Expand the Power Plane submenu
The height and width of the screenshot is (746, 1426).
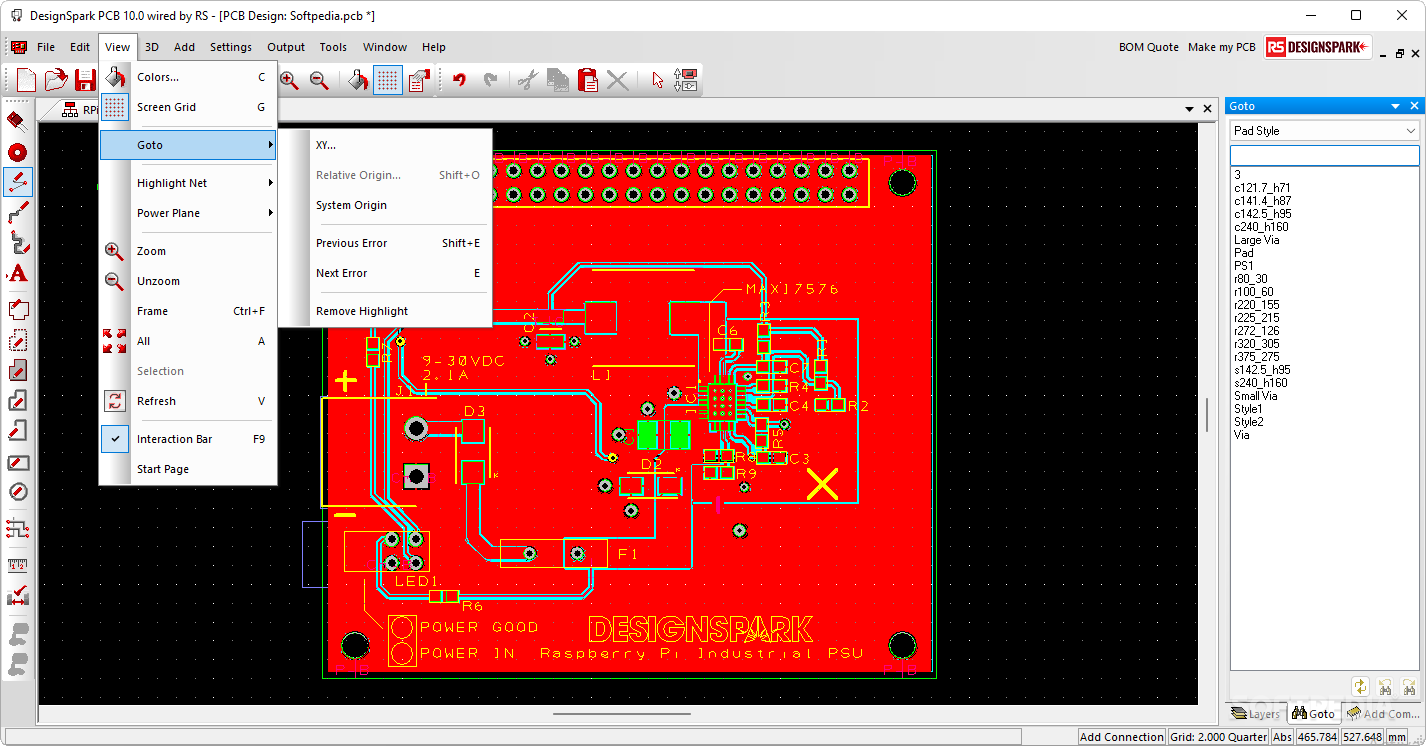(188, 213)
